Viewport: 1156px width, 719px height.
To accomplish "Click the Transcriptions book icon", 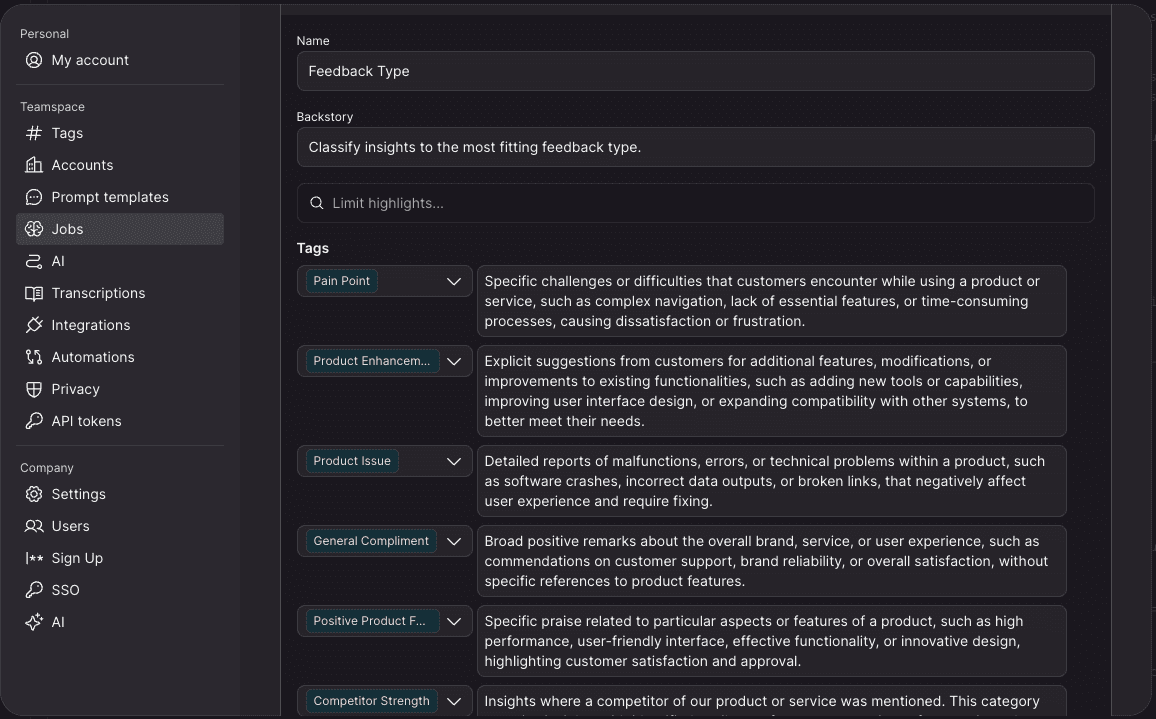I will (x=34, y=293).
